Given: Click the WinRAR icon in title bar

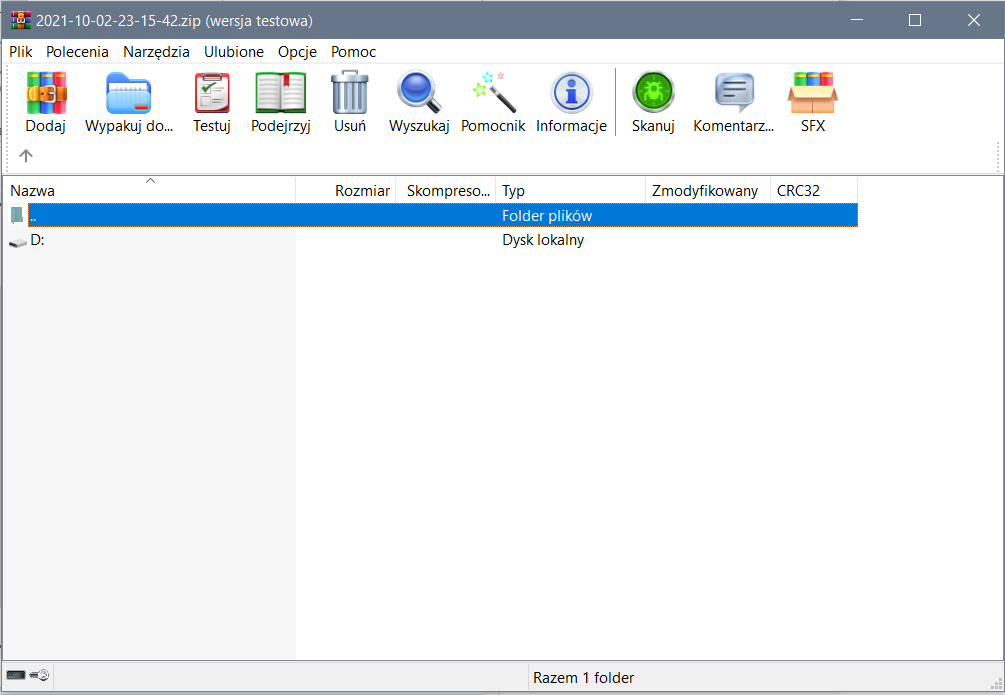Looking at the screenshot, I should point(21,20).
